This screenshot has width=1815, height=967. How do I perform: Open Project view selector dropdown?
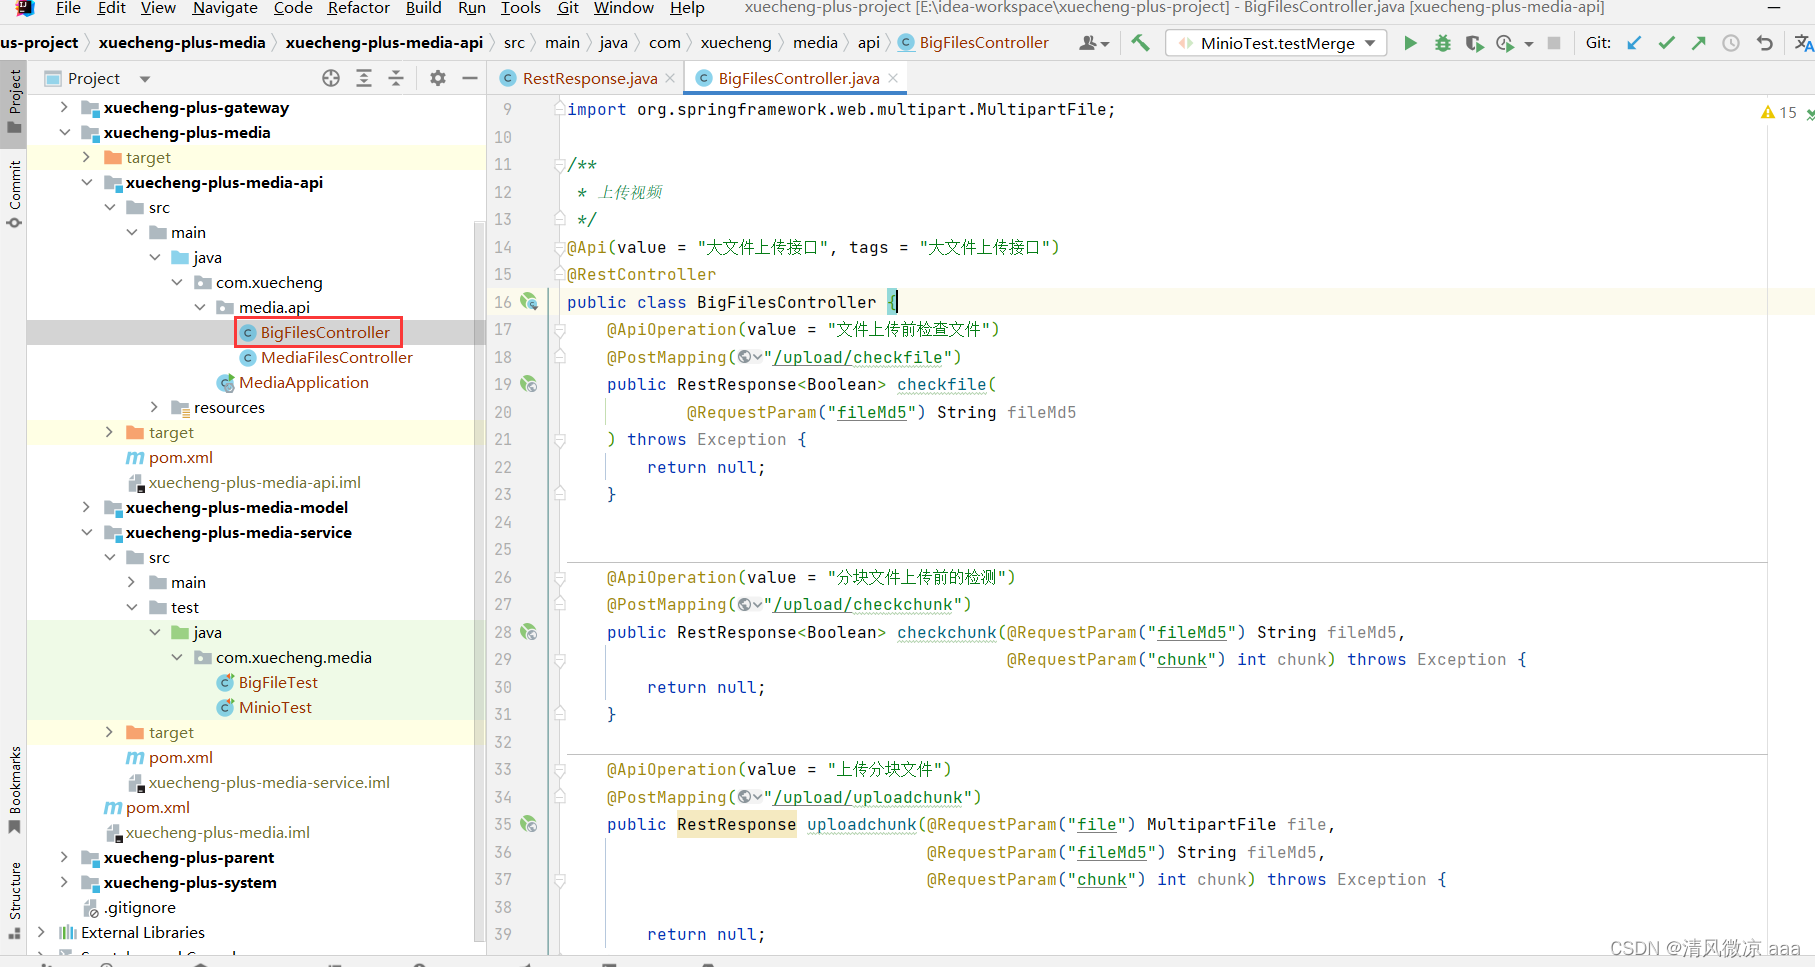click(98, 78)
